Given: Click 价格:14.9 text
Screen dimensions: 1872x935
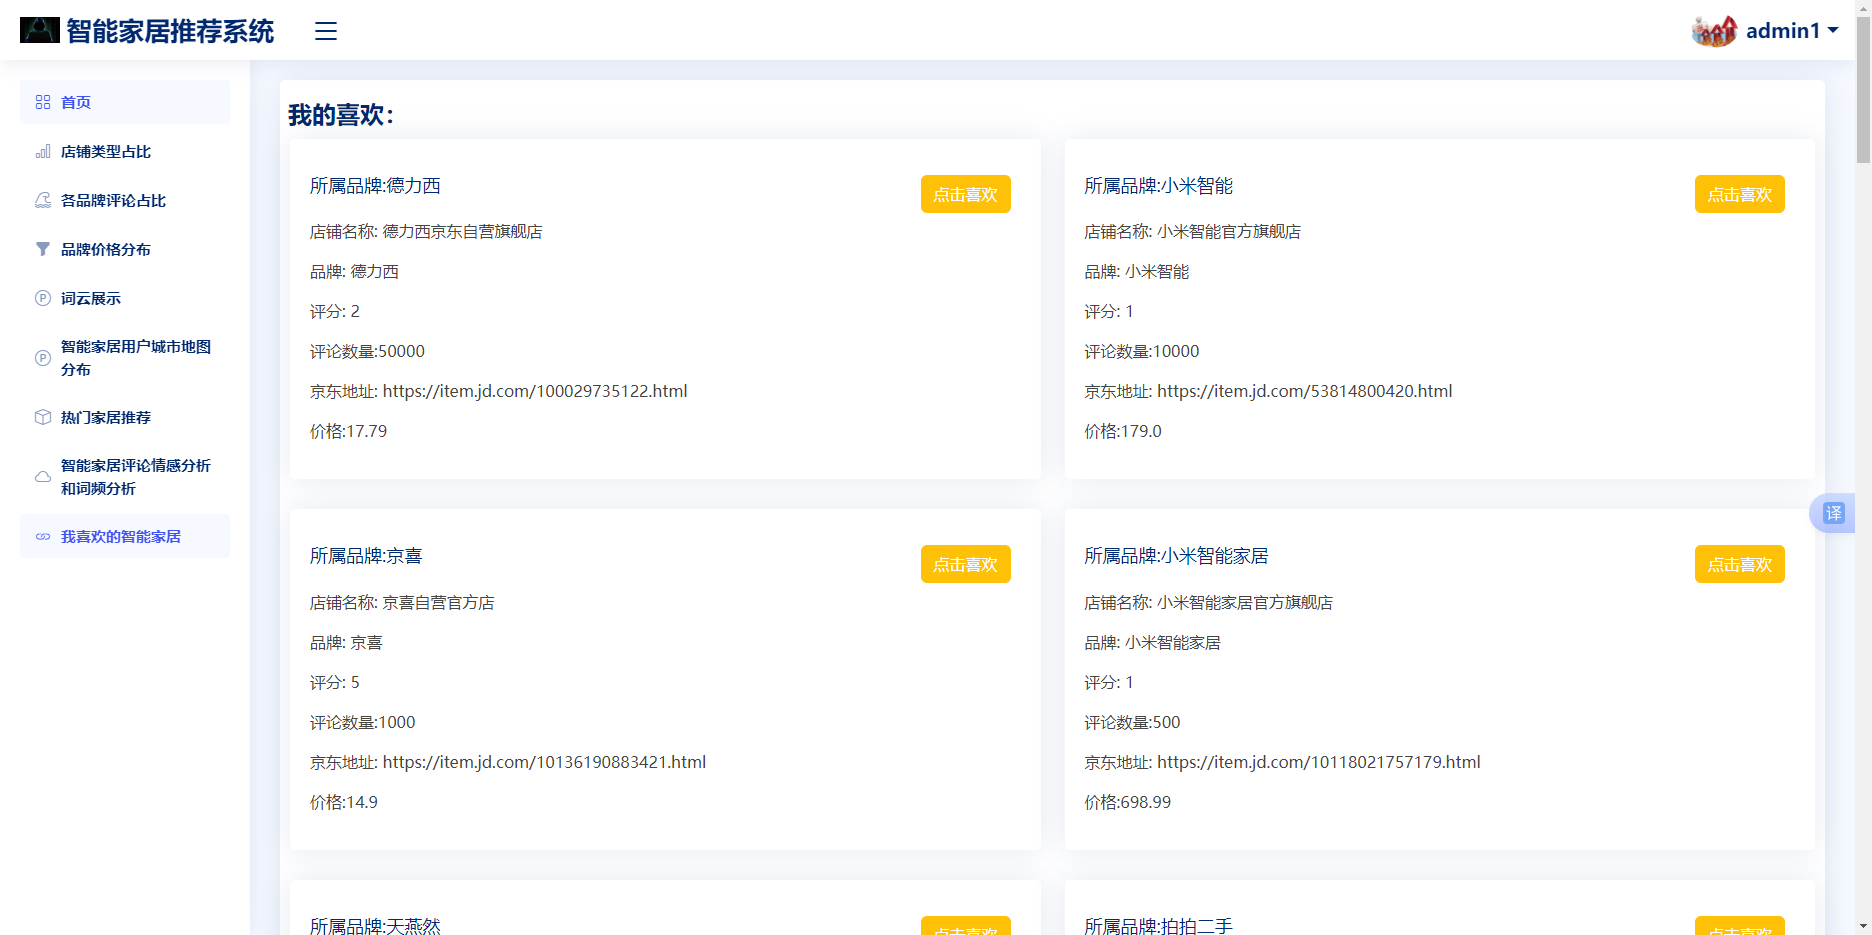Looking at the screenshot, I should click(x=344, y=802).
